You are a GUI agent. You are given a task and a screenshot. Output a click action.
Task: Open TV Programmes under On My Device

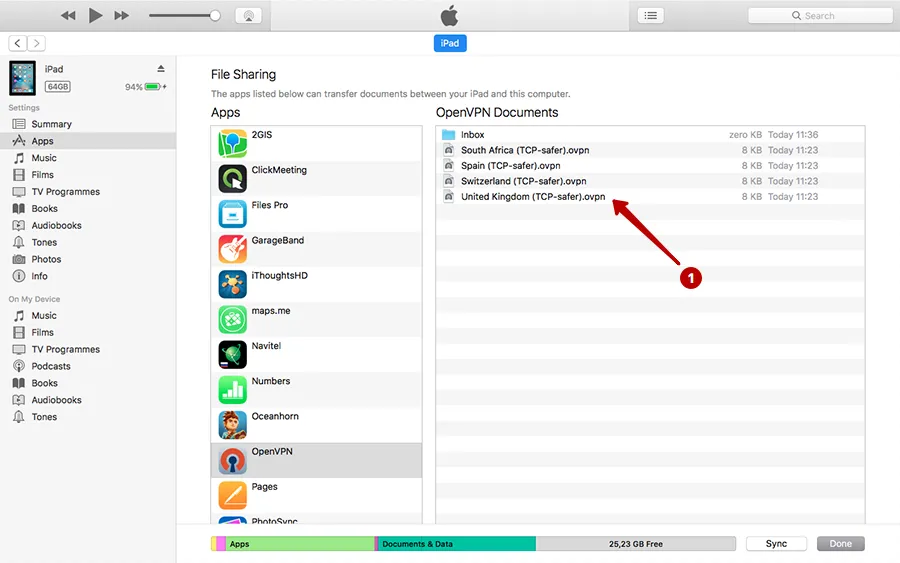click(x=88, y=350)
